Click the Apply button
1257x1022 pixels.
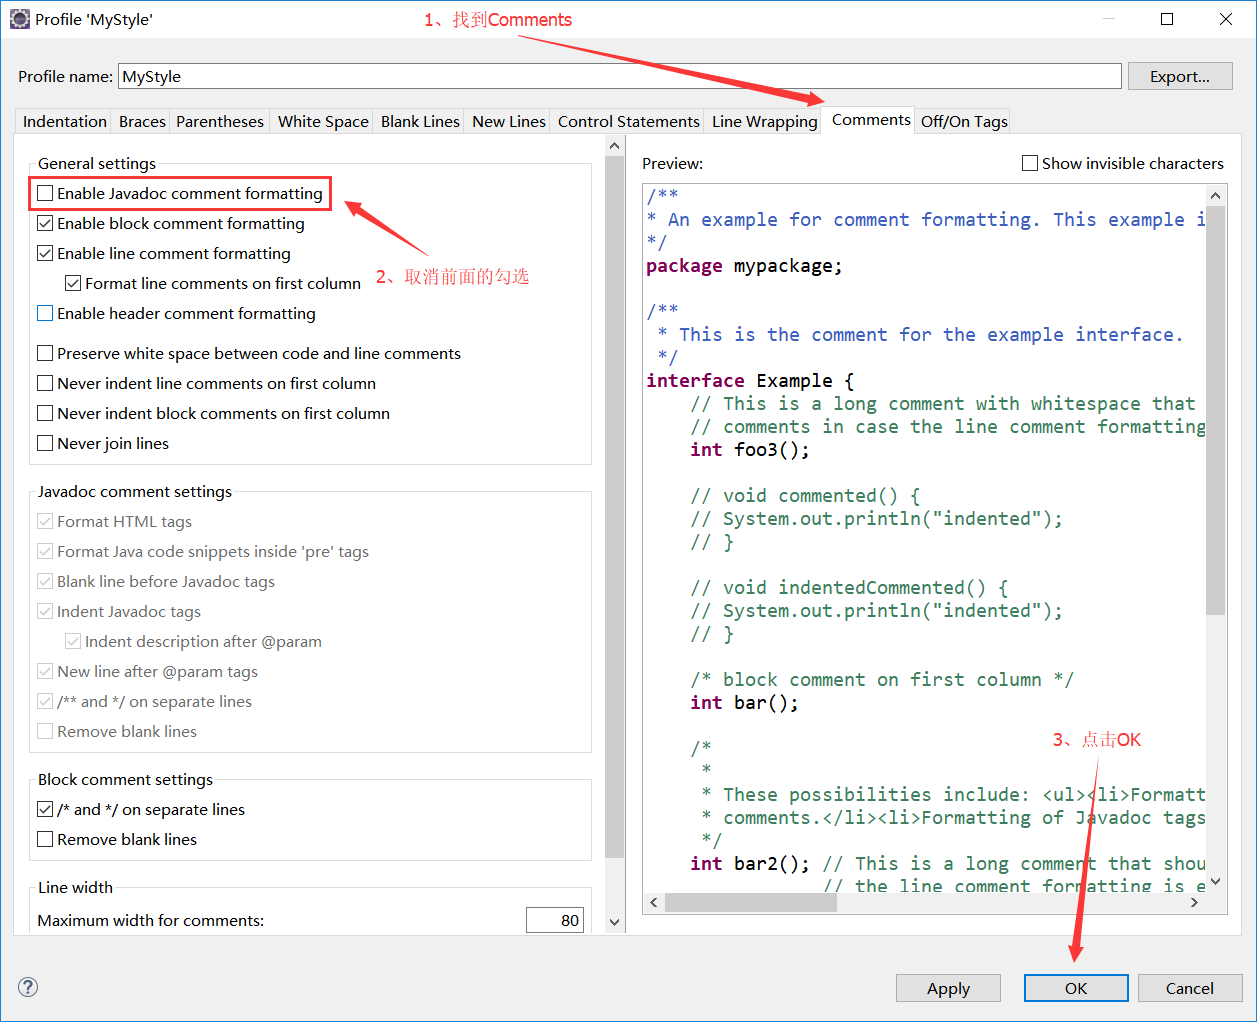(x=948, y=988)
